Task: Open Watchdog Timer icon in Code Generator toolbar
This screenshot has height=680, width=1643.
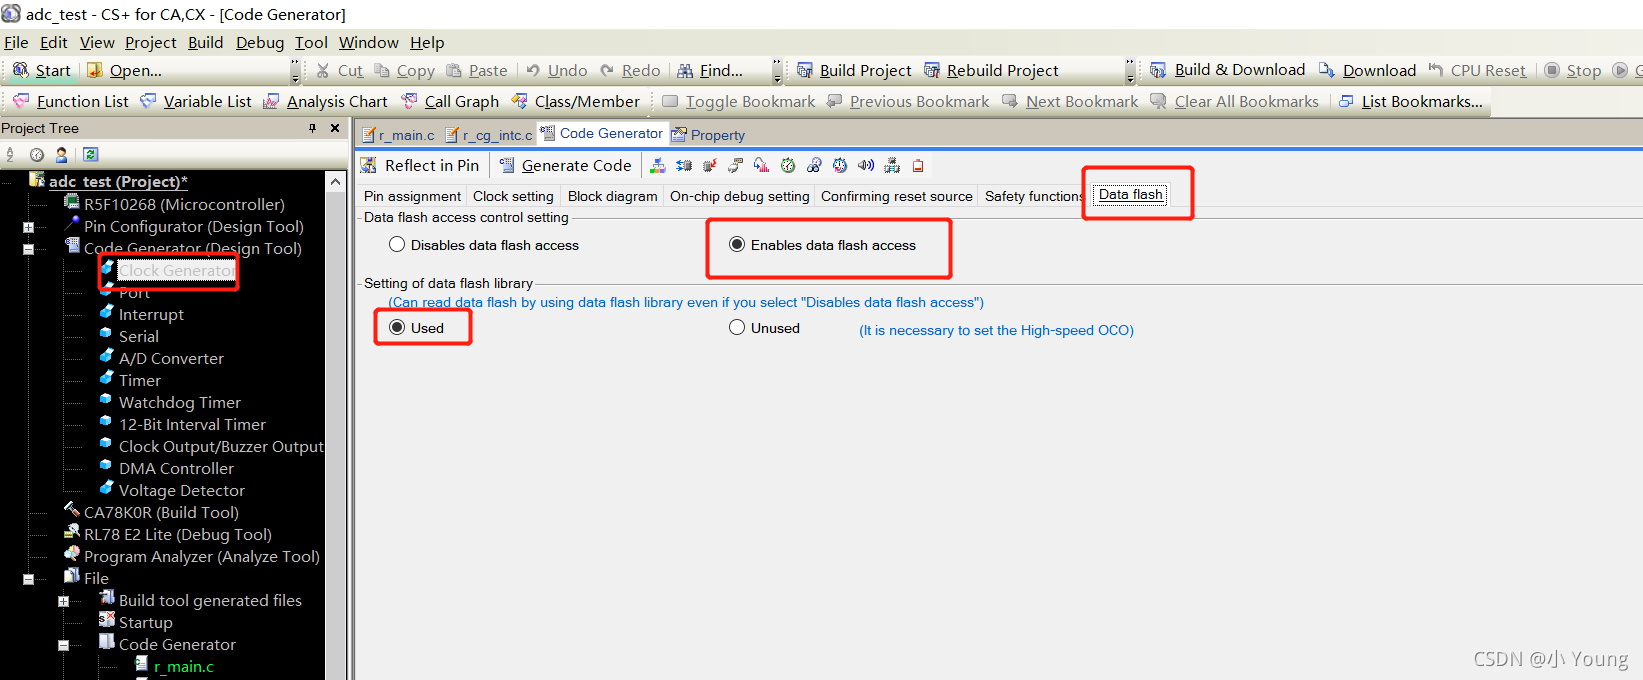Action: [x=814, y=166]
